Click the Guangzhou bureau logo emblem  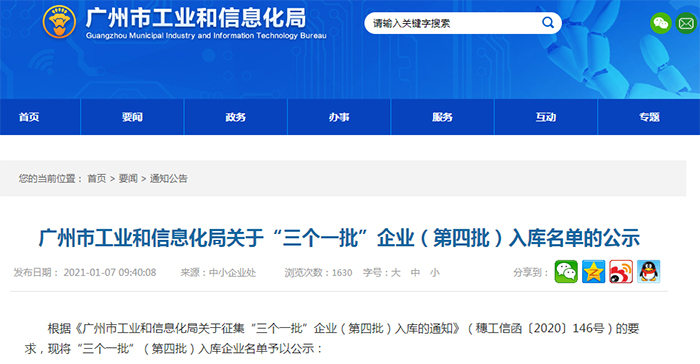point(59,21)
